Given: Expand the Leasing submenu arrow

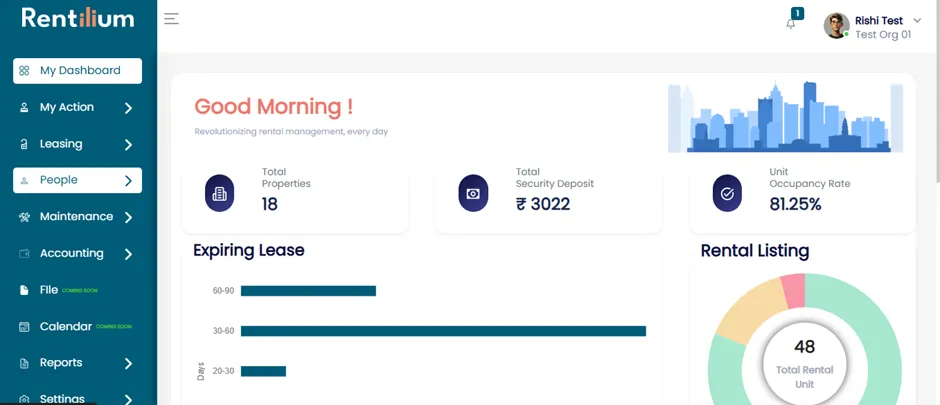Looking at the screenshot, I should (128, 144).
